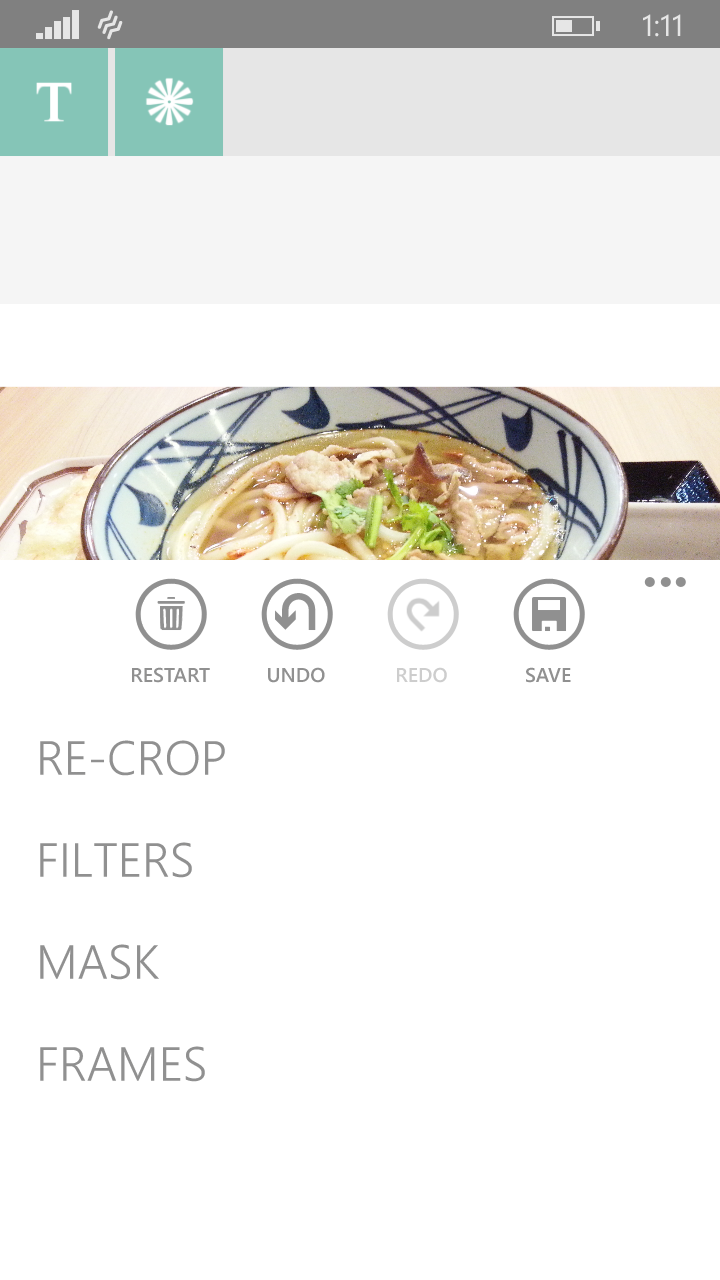Tap the data connection icon beside signal bars

pos(110,25)
